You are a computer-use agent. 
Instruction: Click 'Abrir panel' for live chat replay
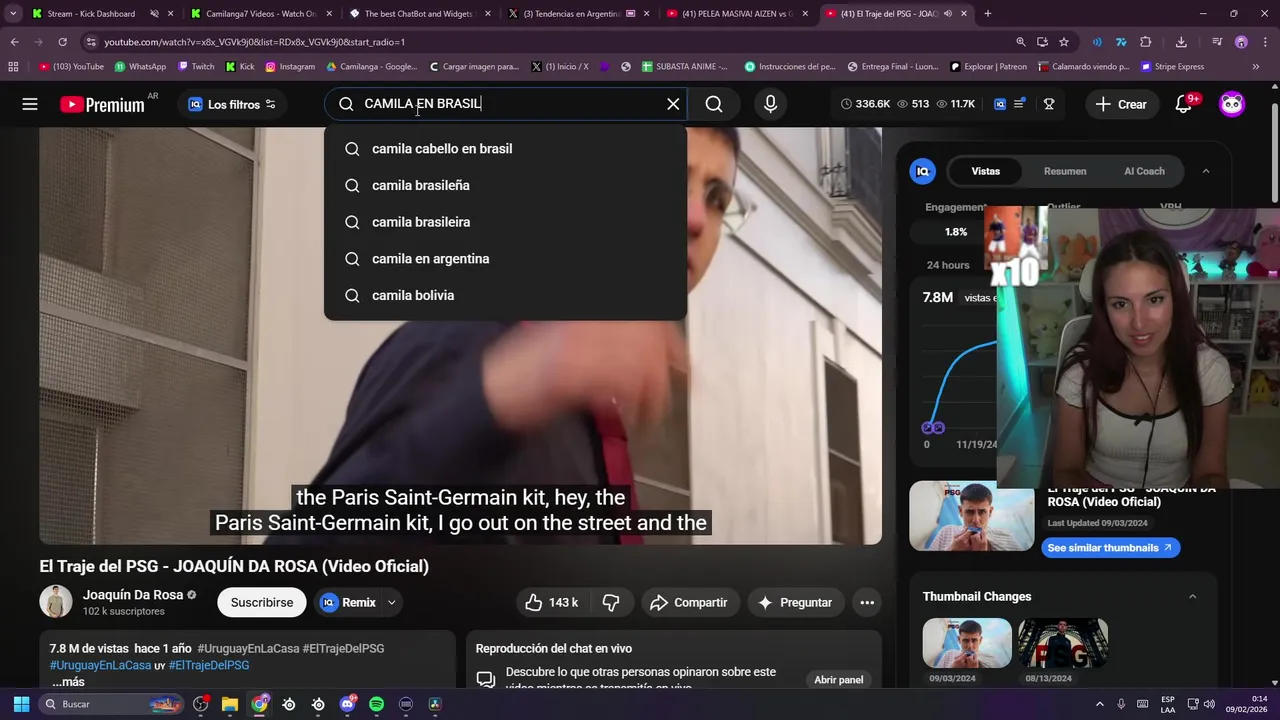pyautogui.click(x=838, y=680)
